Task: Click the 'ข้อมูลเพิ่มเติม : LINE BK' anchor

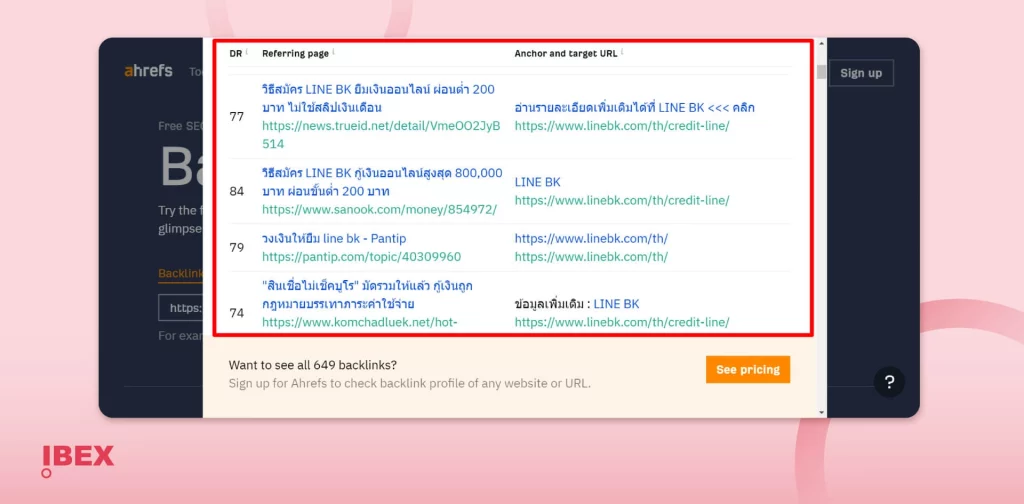Action: (577, 304)
